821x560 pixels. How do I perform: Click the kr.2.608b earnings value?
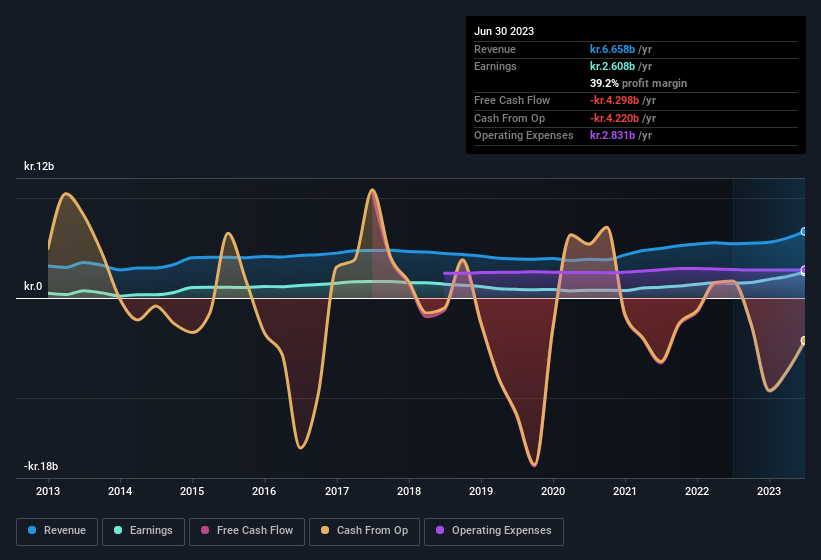click(x=612, y=66)
